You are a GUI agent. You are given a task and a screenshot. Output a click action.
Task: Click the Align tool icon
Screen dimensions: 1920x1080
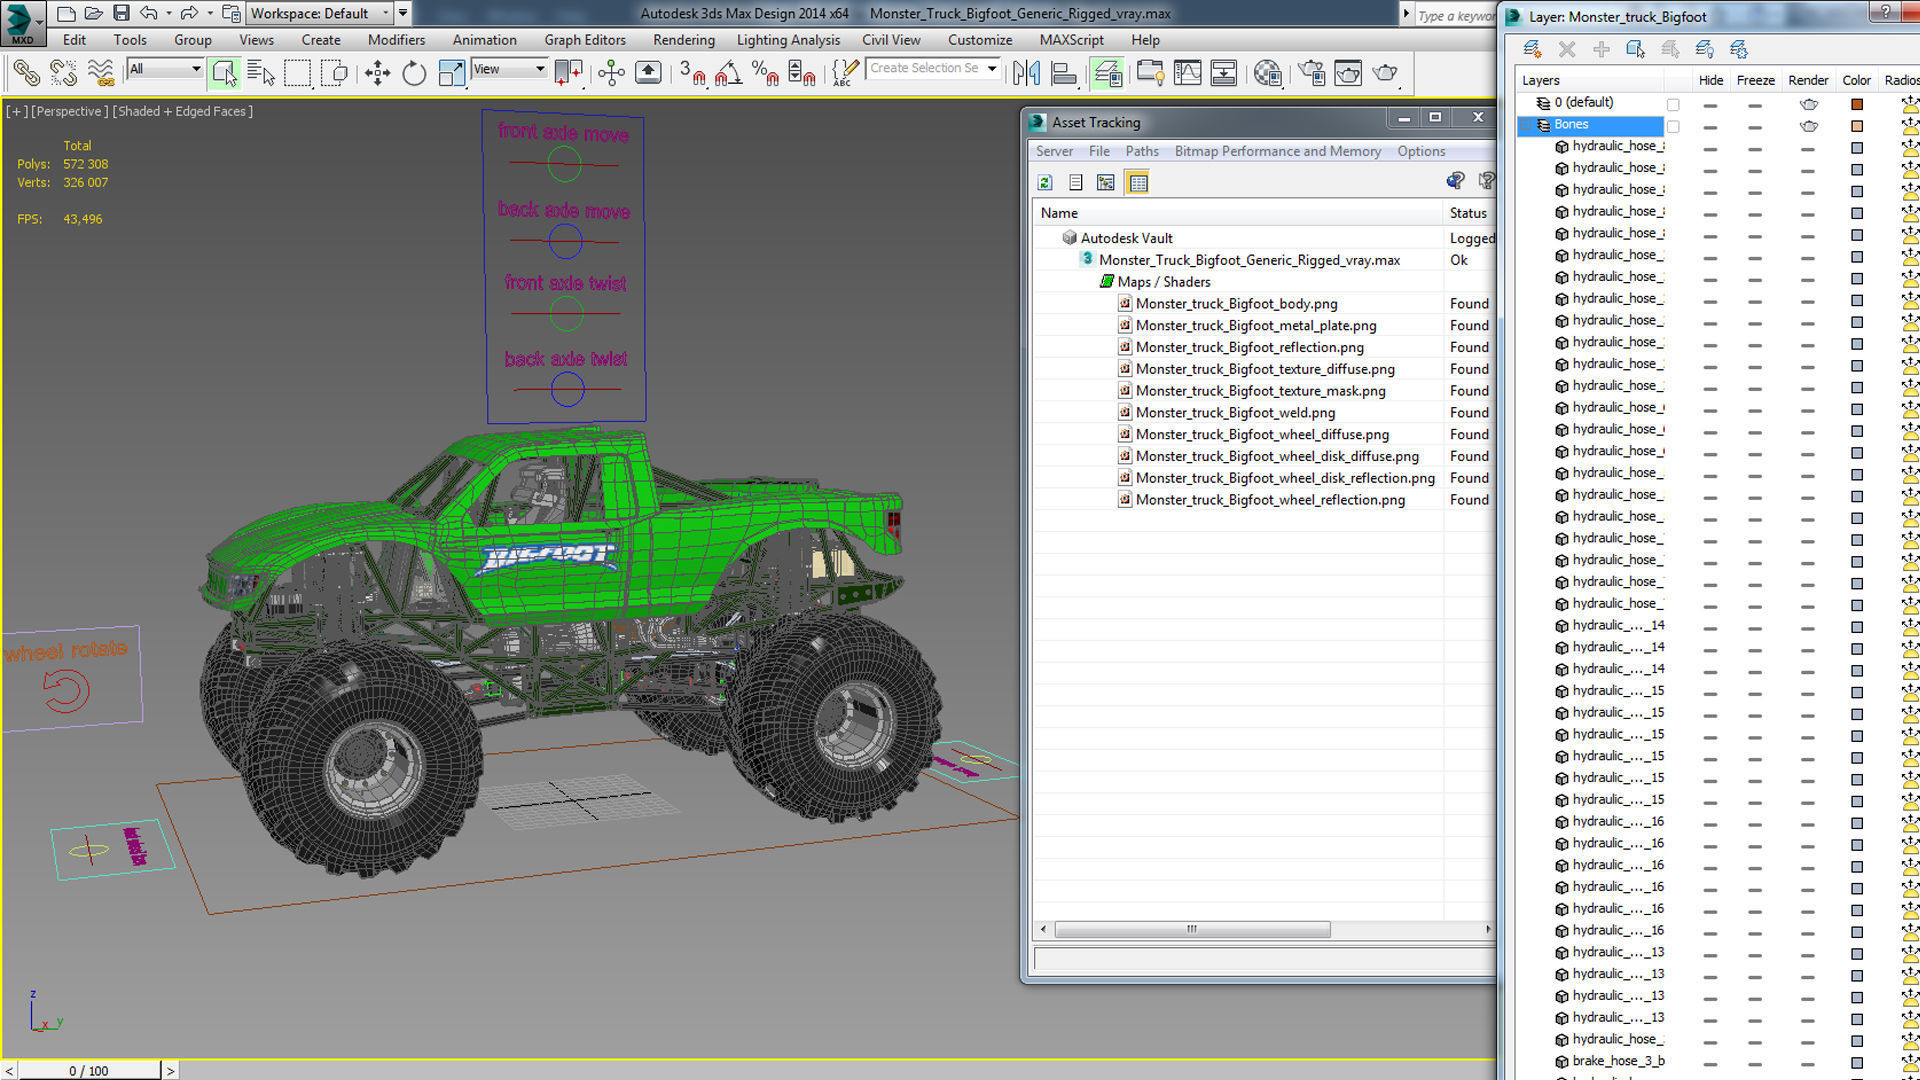(x=1064, y=72)
